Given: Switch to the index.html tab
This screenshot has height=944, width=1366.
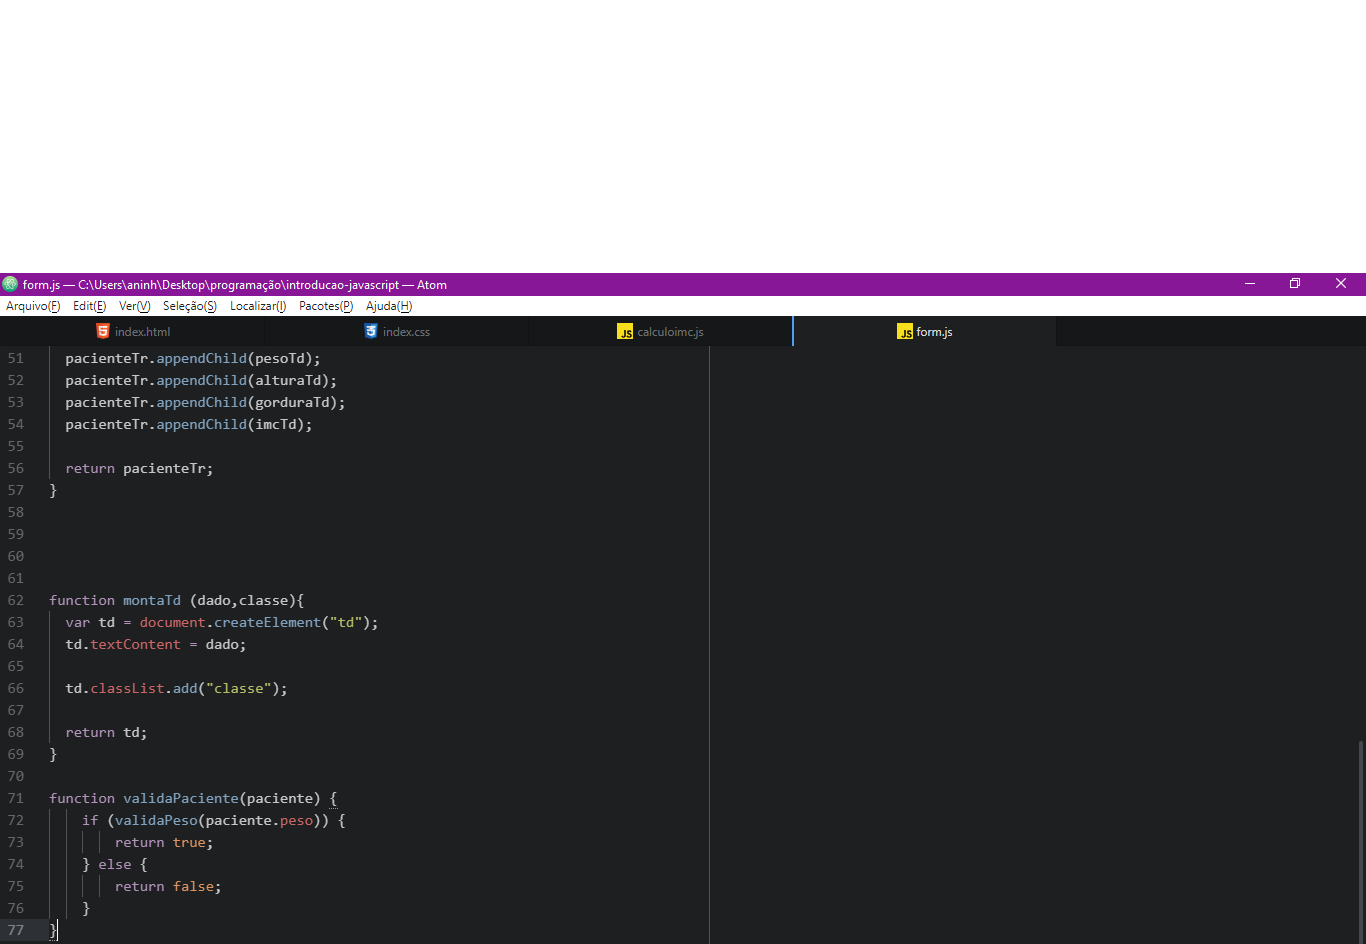Looking at the screenshot, I should coord(133,332).
